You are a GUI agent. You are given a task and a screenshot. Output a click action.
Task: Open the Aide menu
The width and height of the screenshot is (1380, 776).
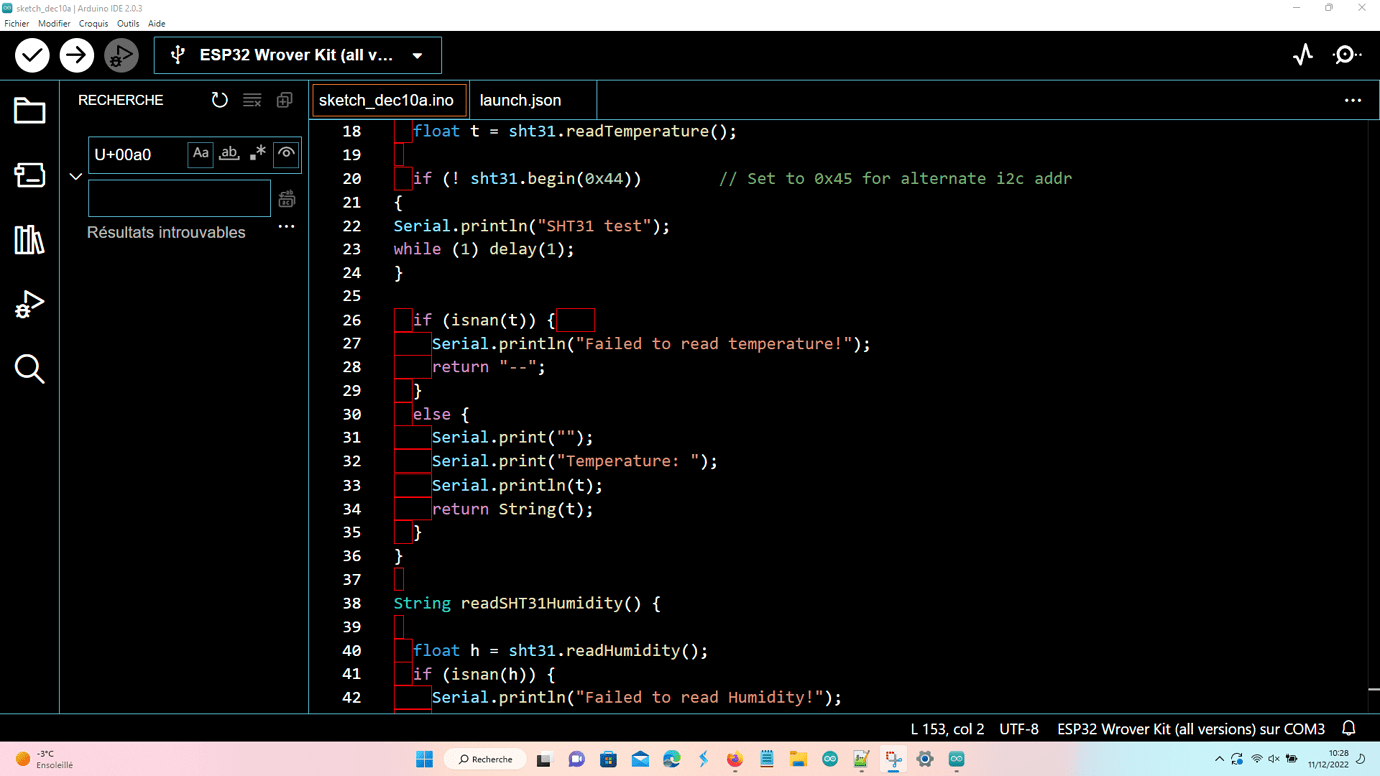156,23
